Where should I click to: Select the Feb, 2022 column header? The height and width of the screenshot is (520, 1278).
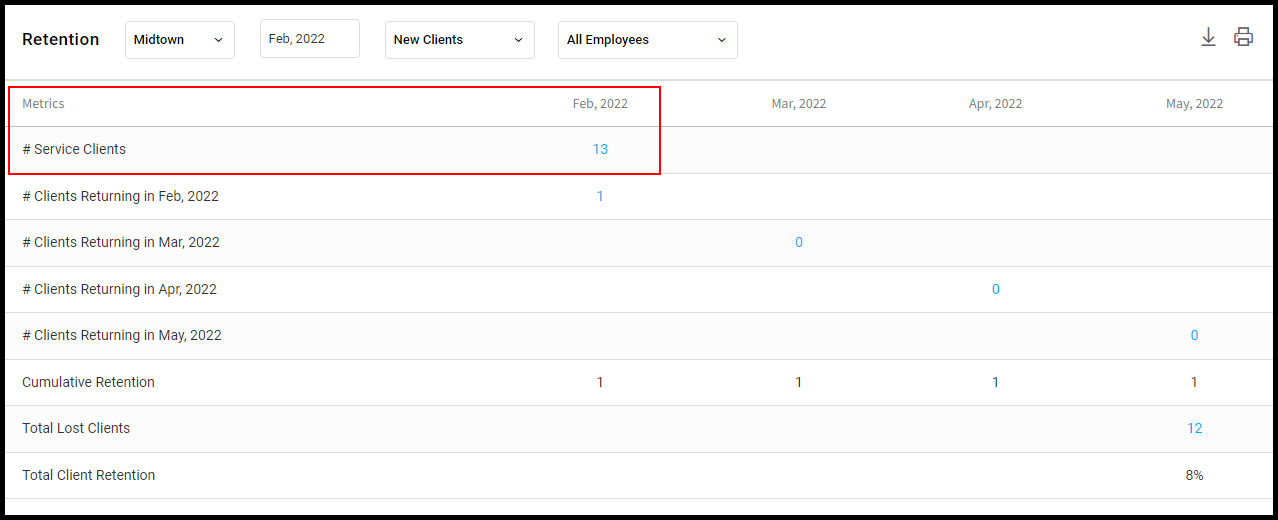600,104
